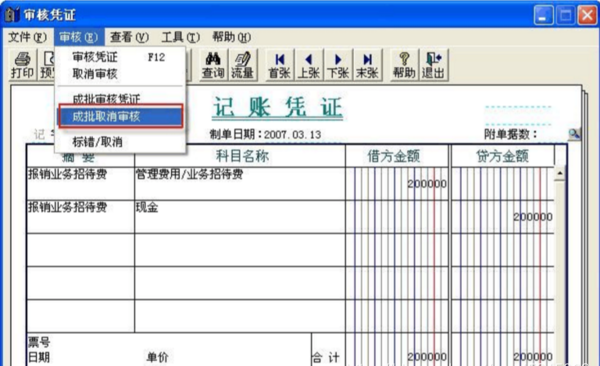Click the magnifier icon beside 附单据数
Screen dimensions: 600x366
point(574,134)
